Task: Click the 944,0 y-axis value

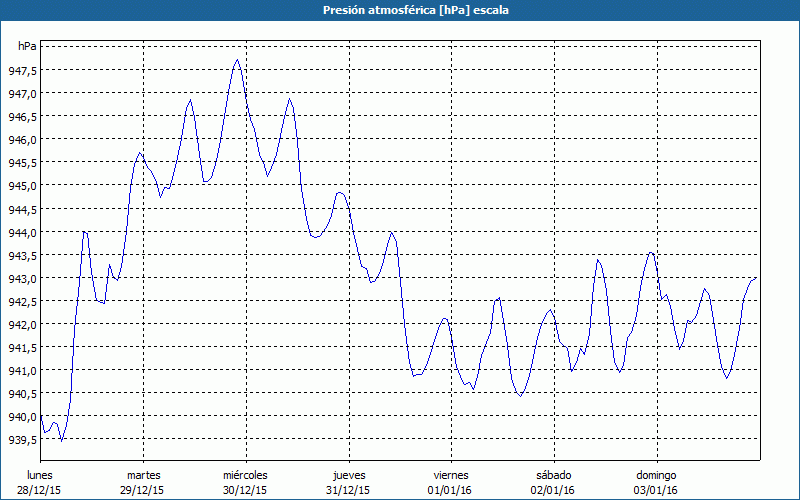Action: coord(21,232)
